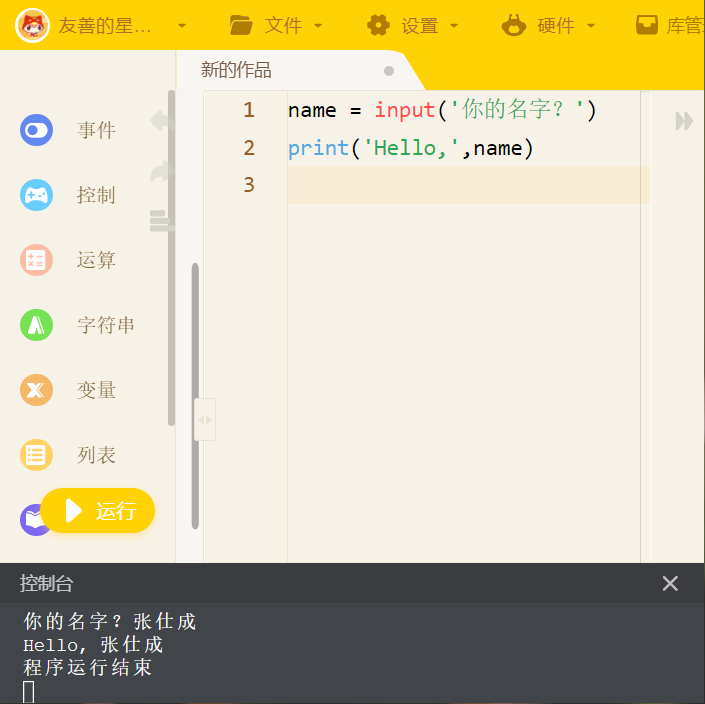This screenshot has height=704, width=705.
Task: Open the 库管 menu
Action: point(685,26)
